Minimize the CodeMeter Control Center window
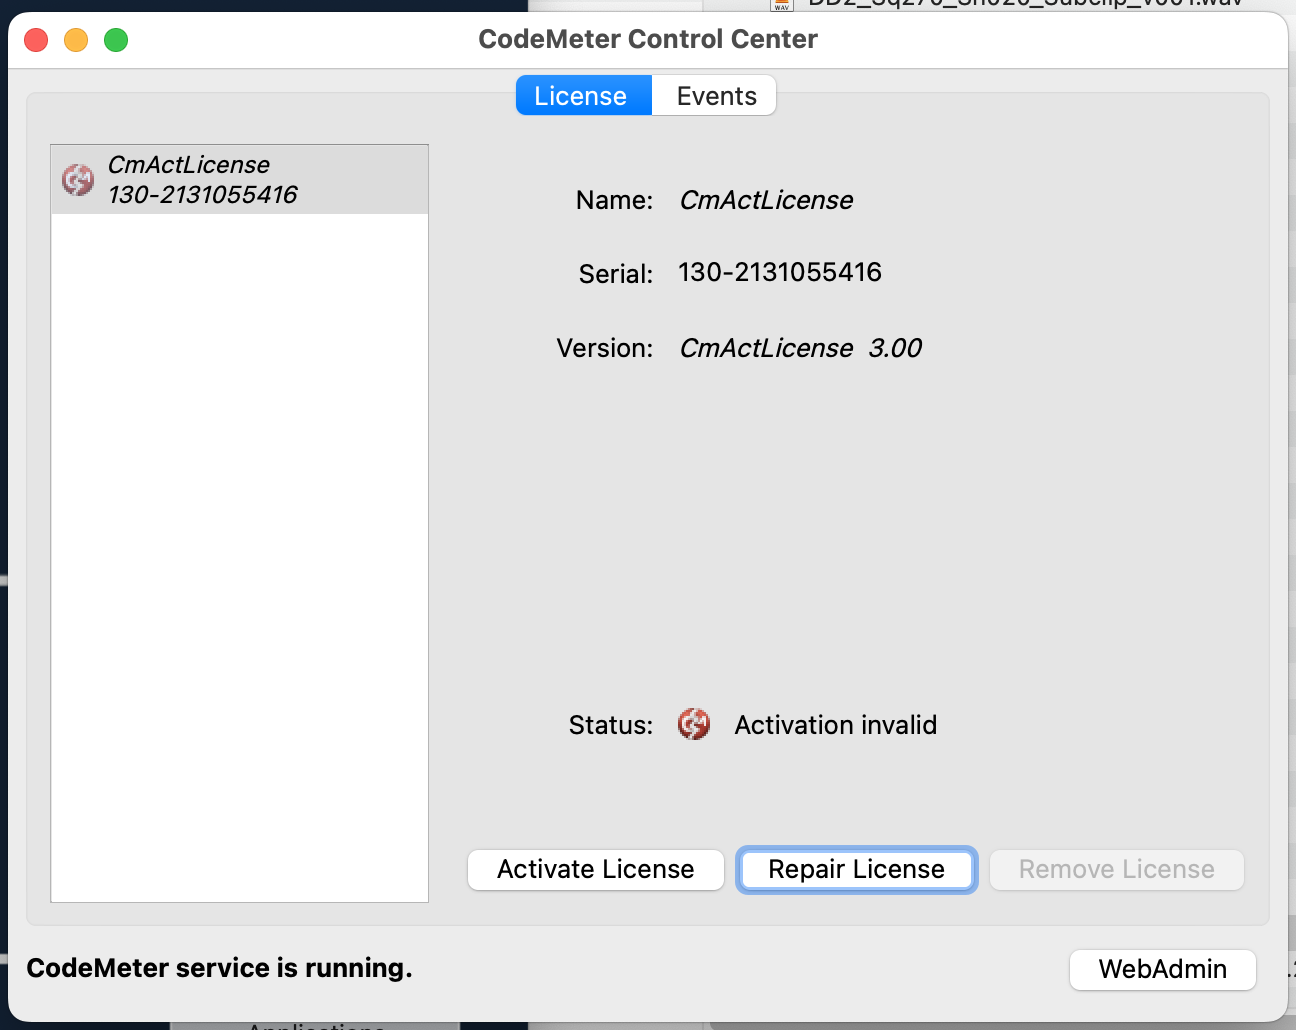Screen dimensions: 1296x1030 (76, 40)
